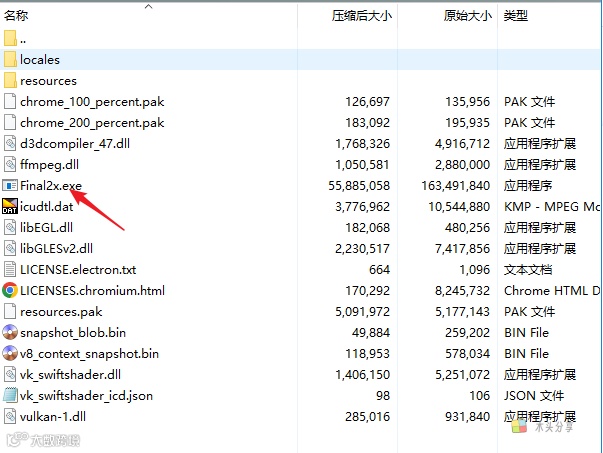Click the original size 480,256
The height and width of the screenshot is (453, 603).
point(468,228)
